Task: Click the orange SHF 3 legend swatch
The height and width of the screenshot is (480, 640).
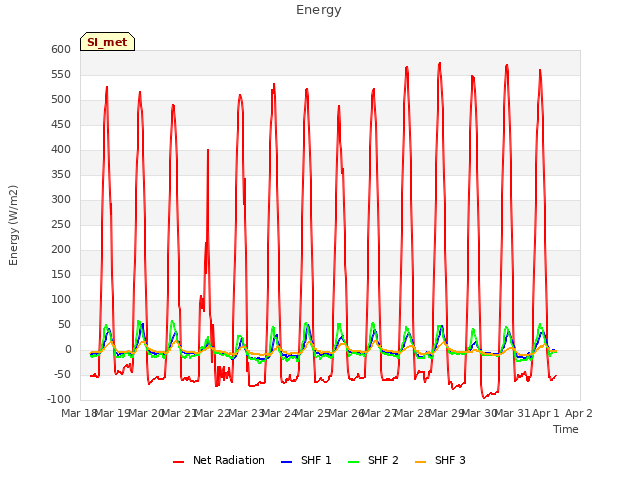Action: pyautogui.click(x=420, y=462)
